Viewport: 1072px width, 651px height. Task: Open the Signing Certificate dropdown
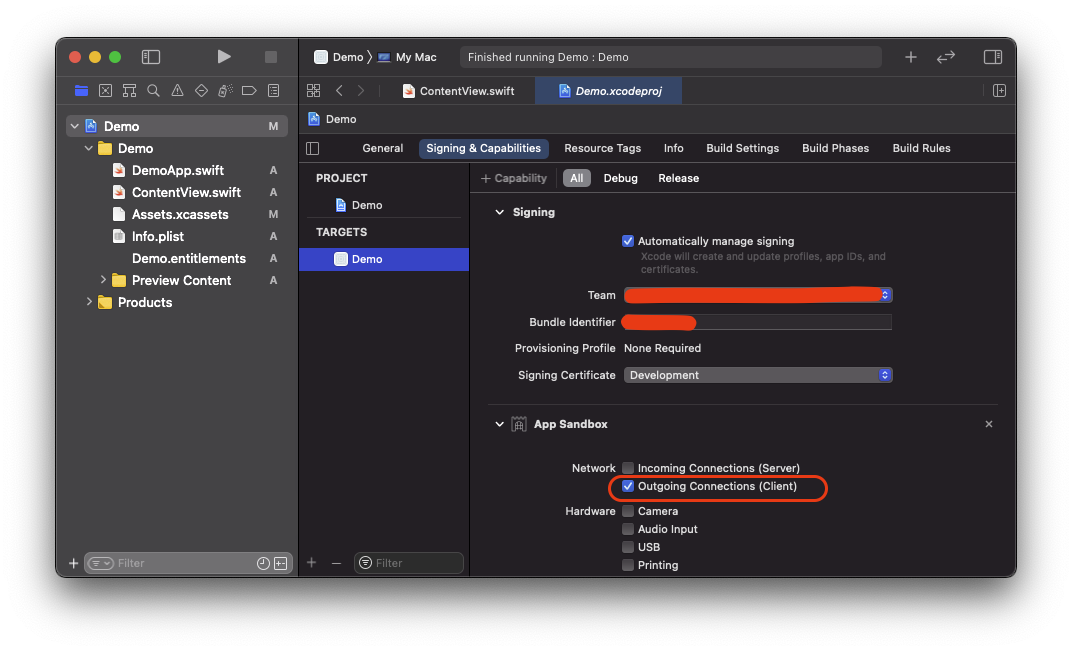758,375
